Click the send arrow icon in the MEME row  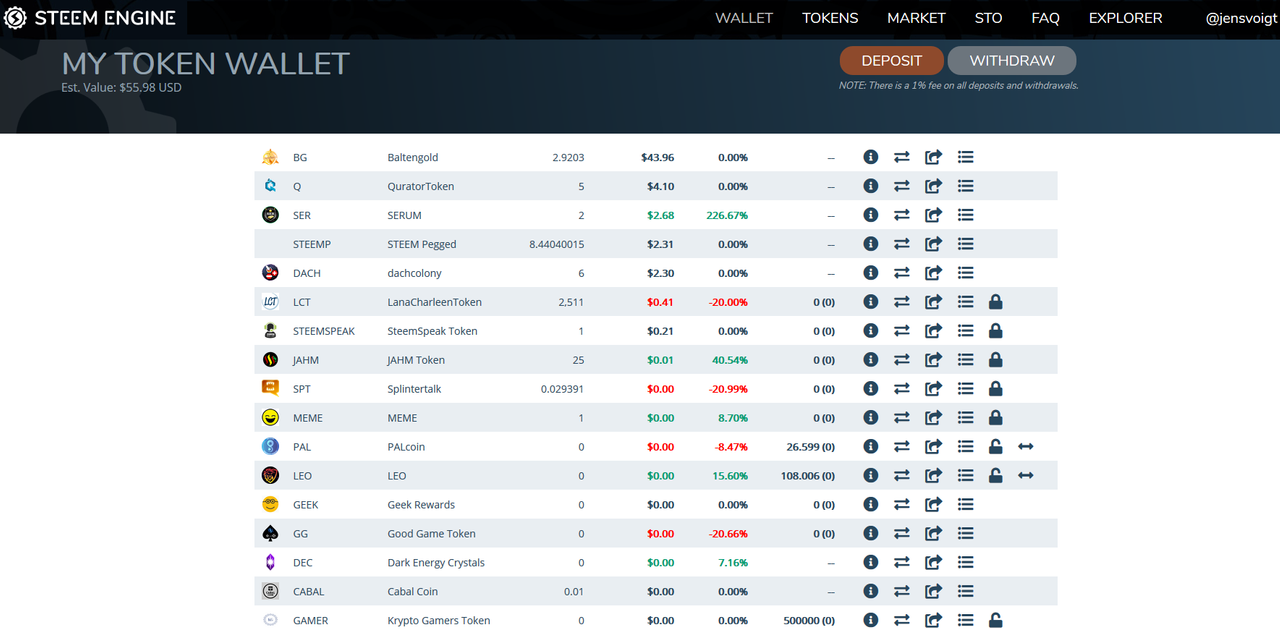point(934,418)
